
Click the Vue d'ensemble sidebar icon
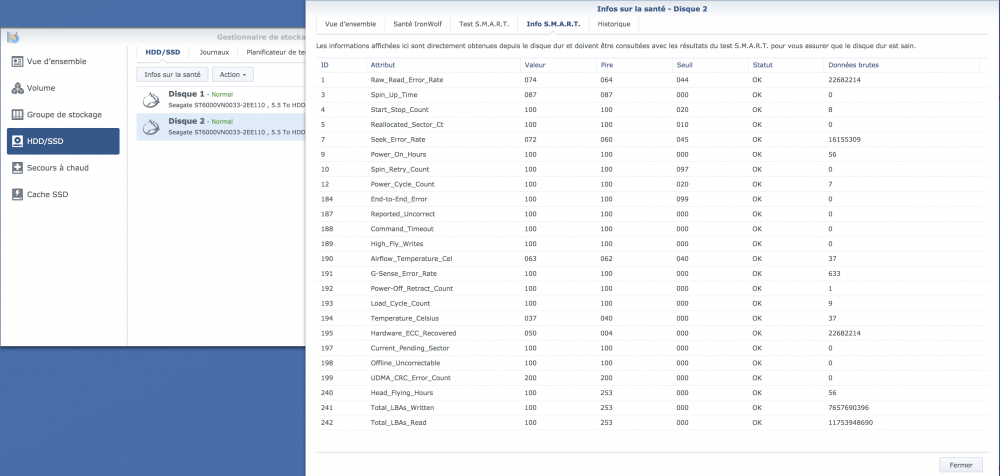click(18, 61)
